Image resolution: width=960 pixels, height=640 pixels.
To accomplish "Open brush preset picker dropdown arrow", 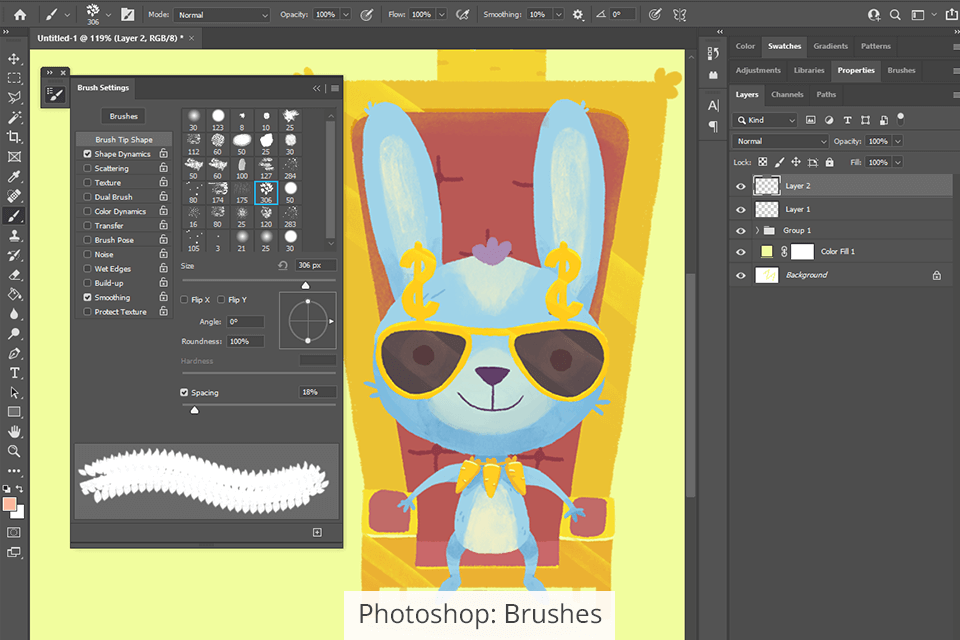I will click(108, 15).
